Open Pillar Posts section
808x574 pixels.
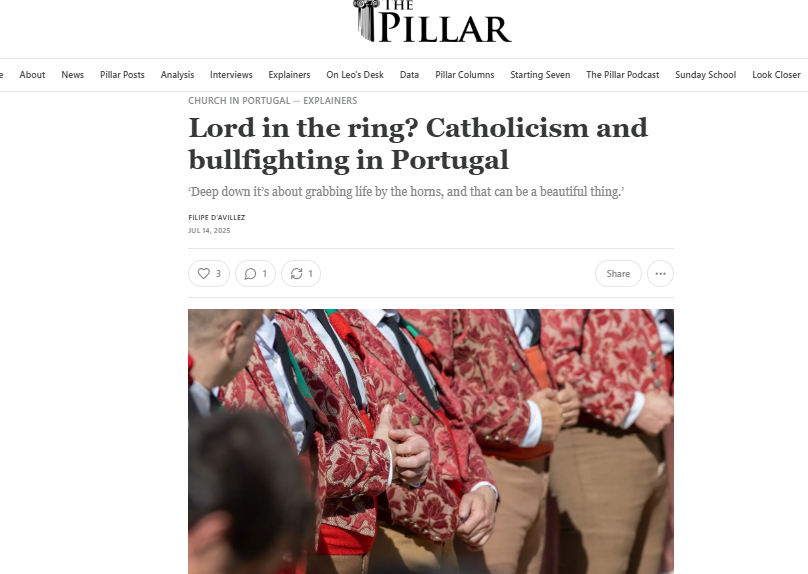pyautogui.click(x=122, y=75)
